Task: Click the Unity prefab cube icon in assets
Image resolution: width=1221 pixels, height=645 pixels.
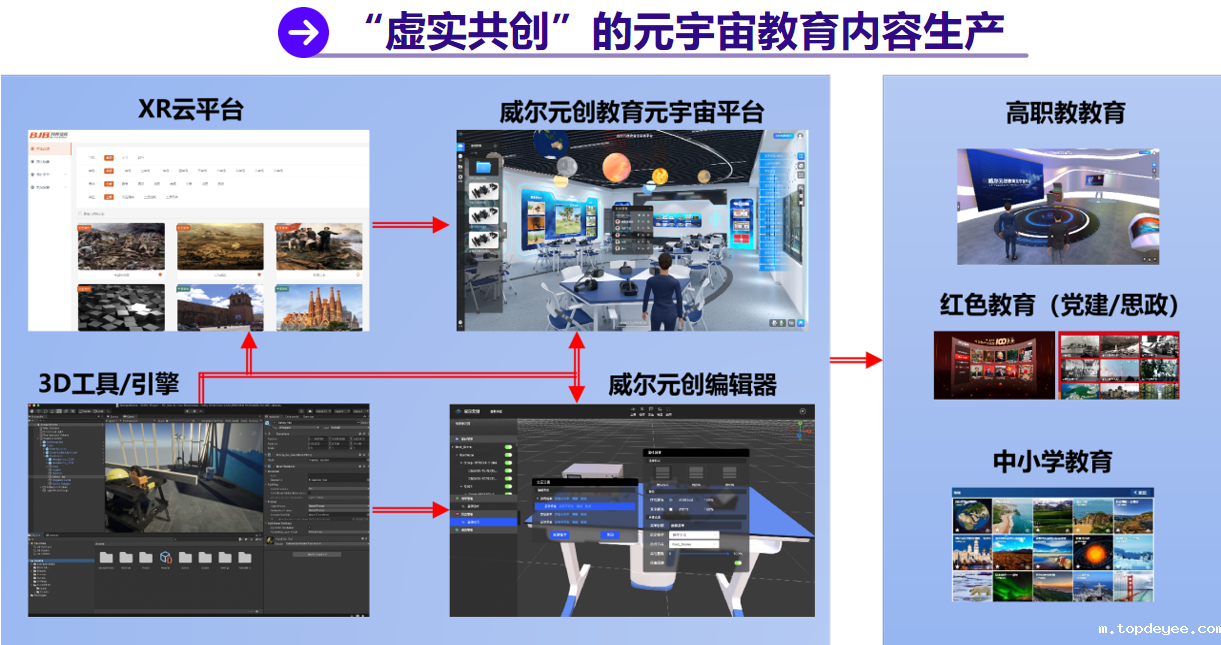Action: click(165, 557)
